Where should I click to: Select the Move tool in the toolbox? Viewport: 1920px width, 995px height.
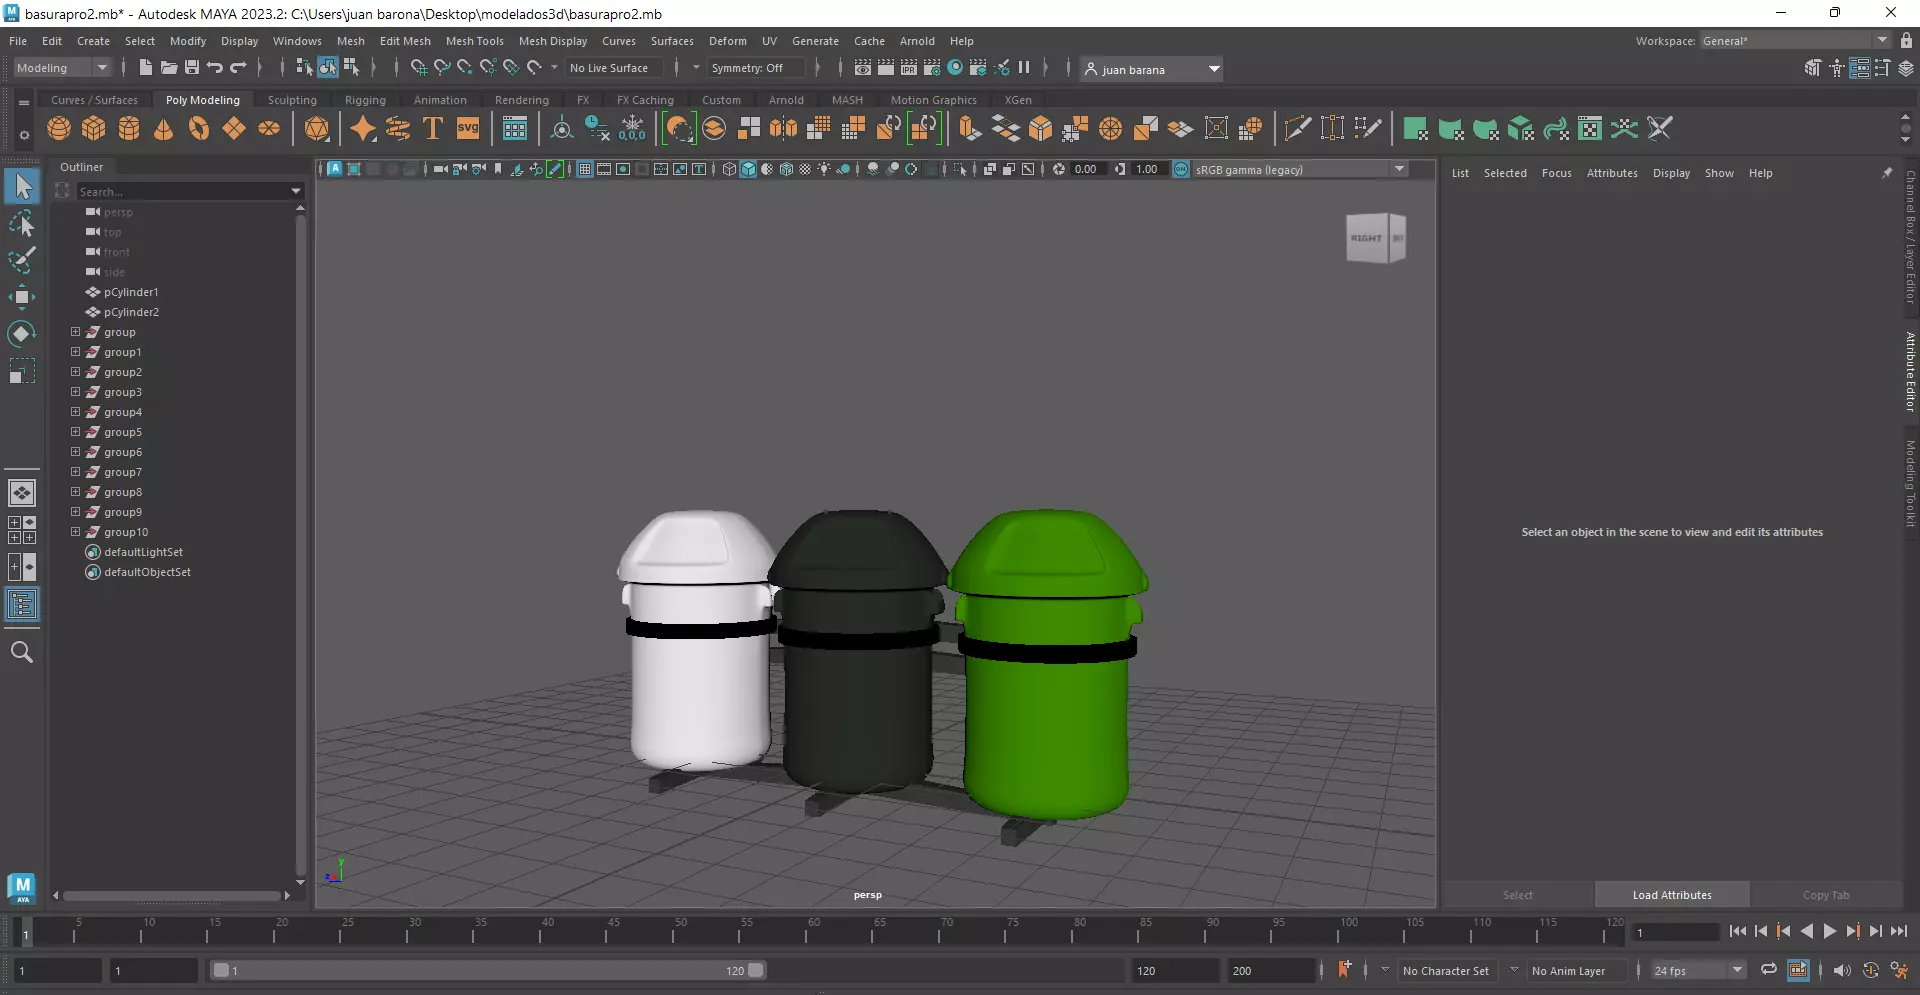point(22,296)
